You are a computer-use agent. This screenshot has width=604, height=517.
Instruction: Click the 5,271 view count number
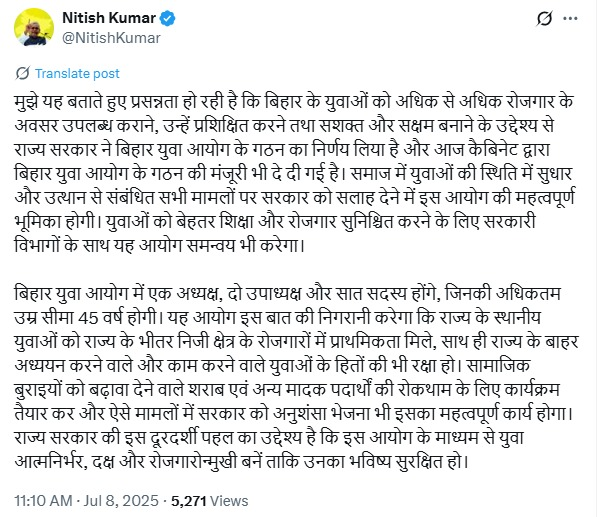189,501
